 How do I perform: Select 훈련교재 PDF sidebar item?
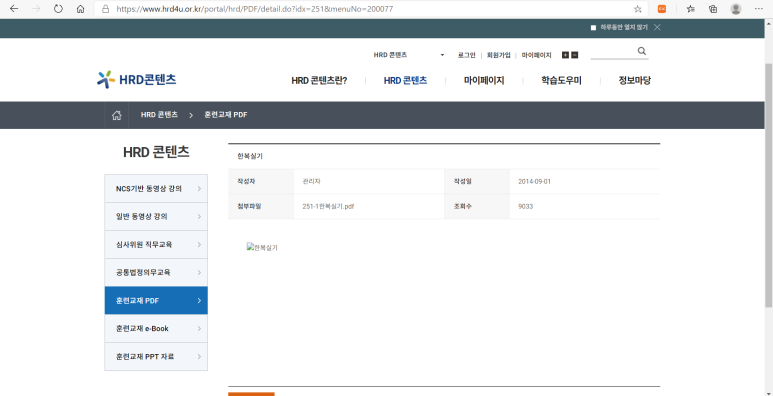click(156, 300)
